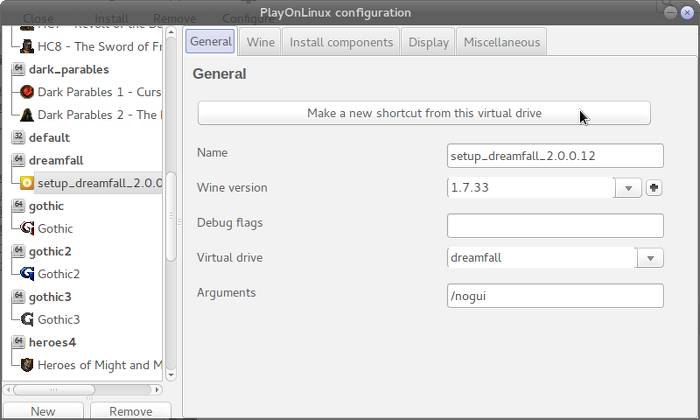
Task: Select the Virtual drive dreamfall combo box
Action: 555,258
